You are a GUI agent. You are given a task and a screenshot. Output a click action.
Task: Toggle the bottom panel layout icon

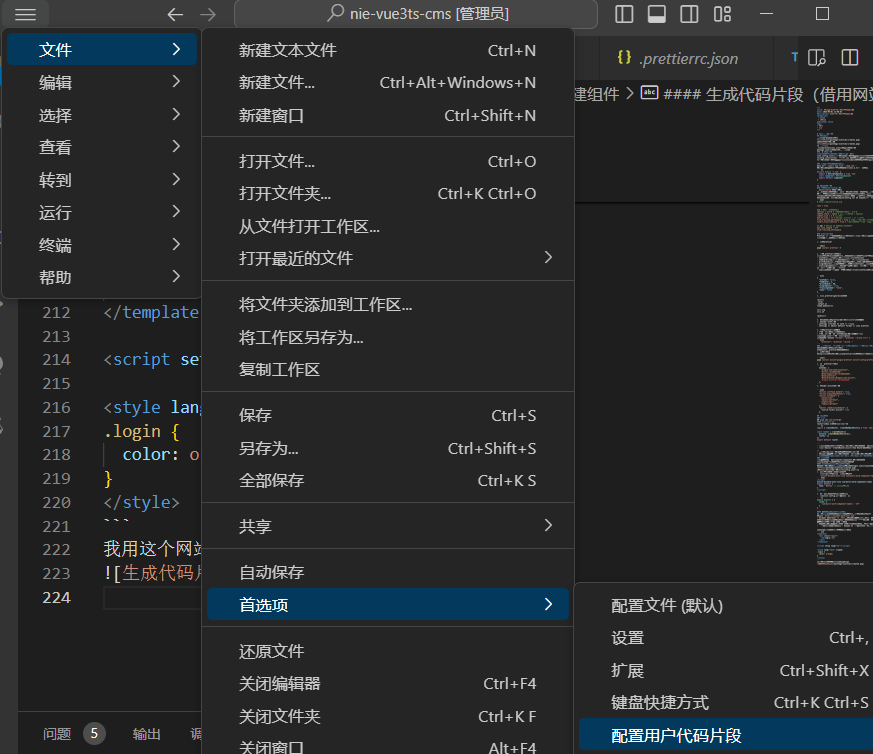click(656, 14)
